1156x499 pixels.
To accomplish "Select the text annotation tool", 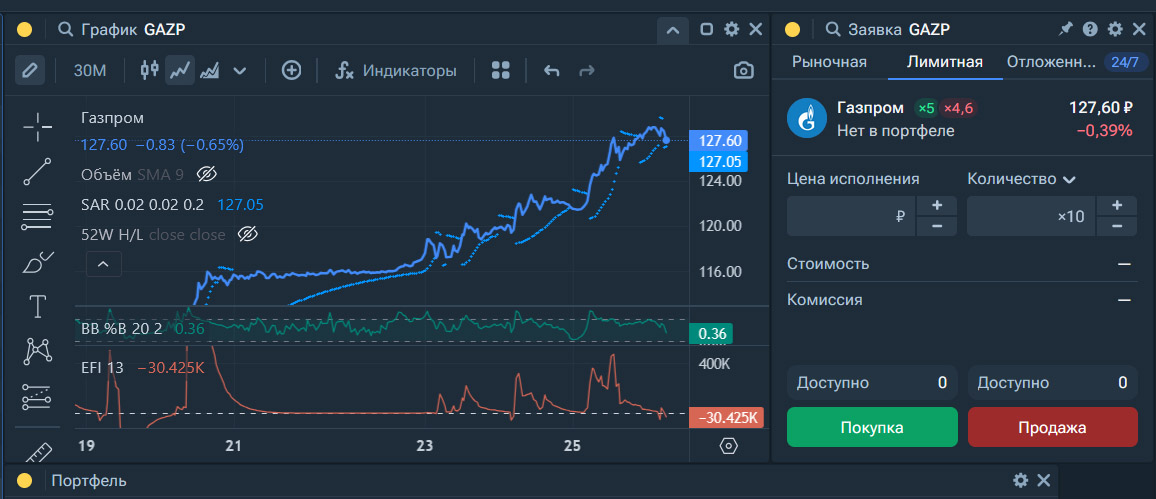I will (x=37, y=307).
